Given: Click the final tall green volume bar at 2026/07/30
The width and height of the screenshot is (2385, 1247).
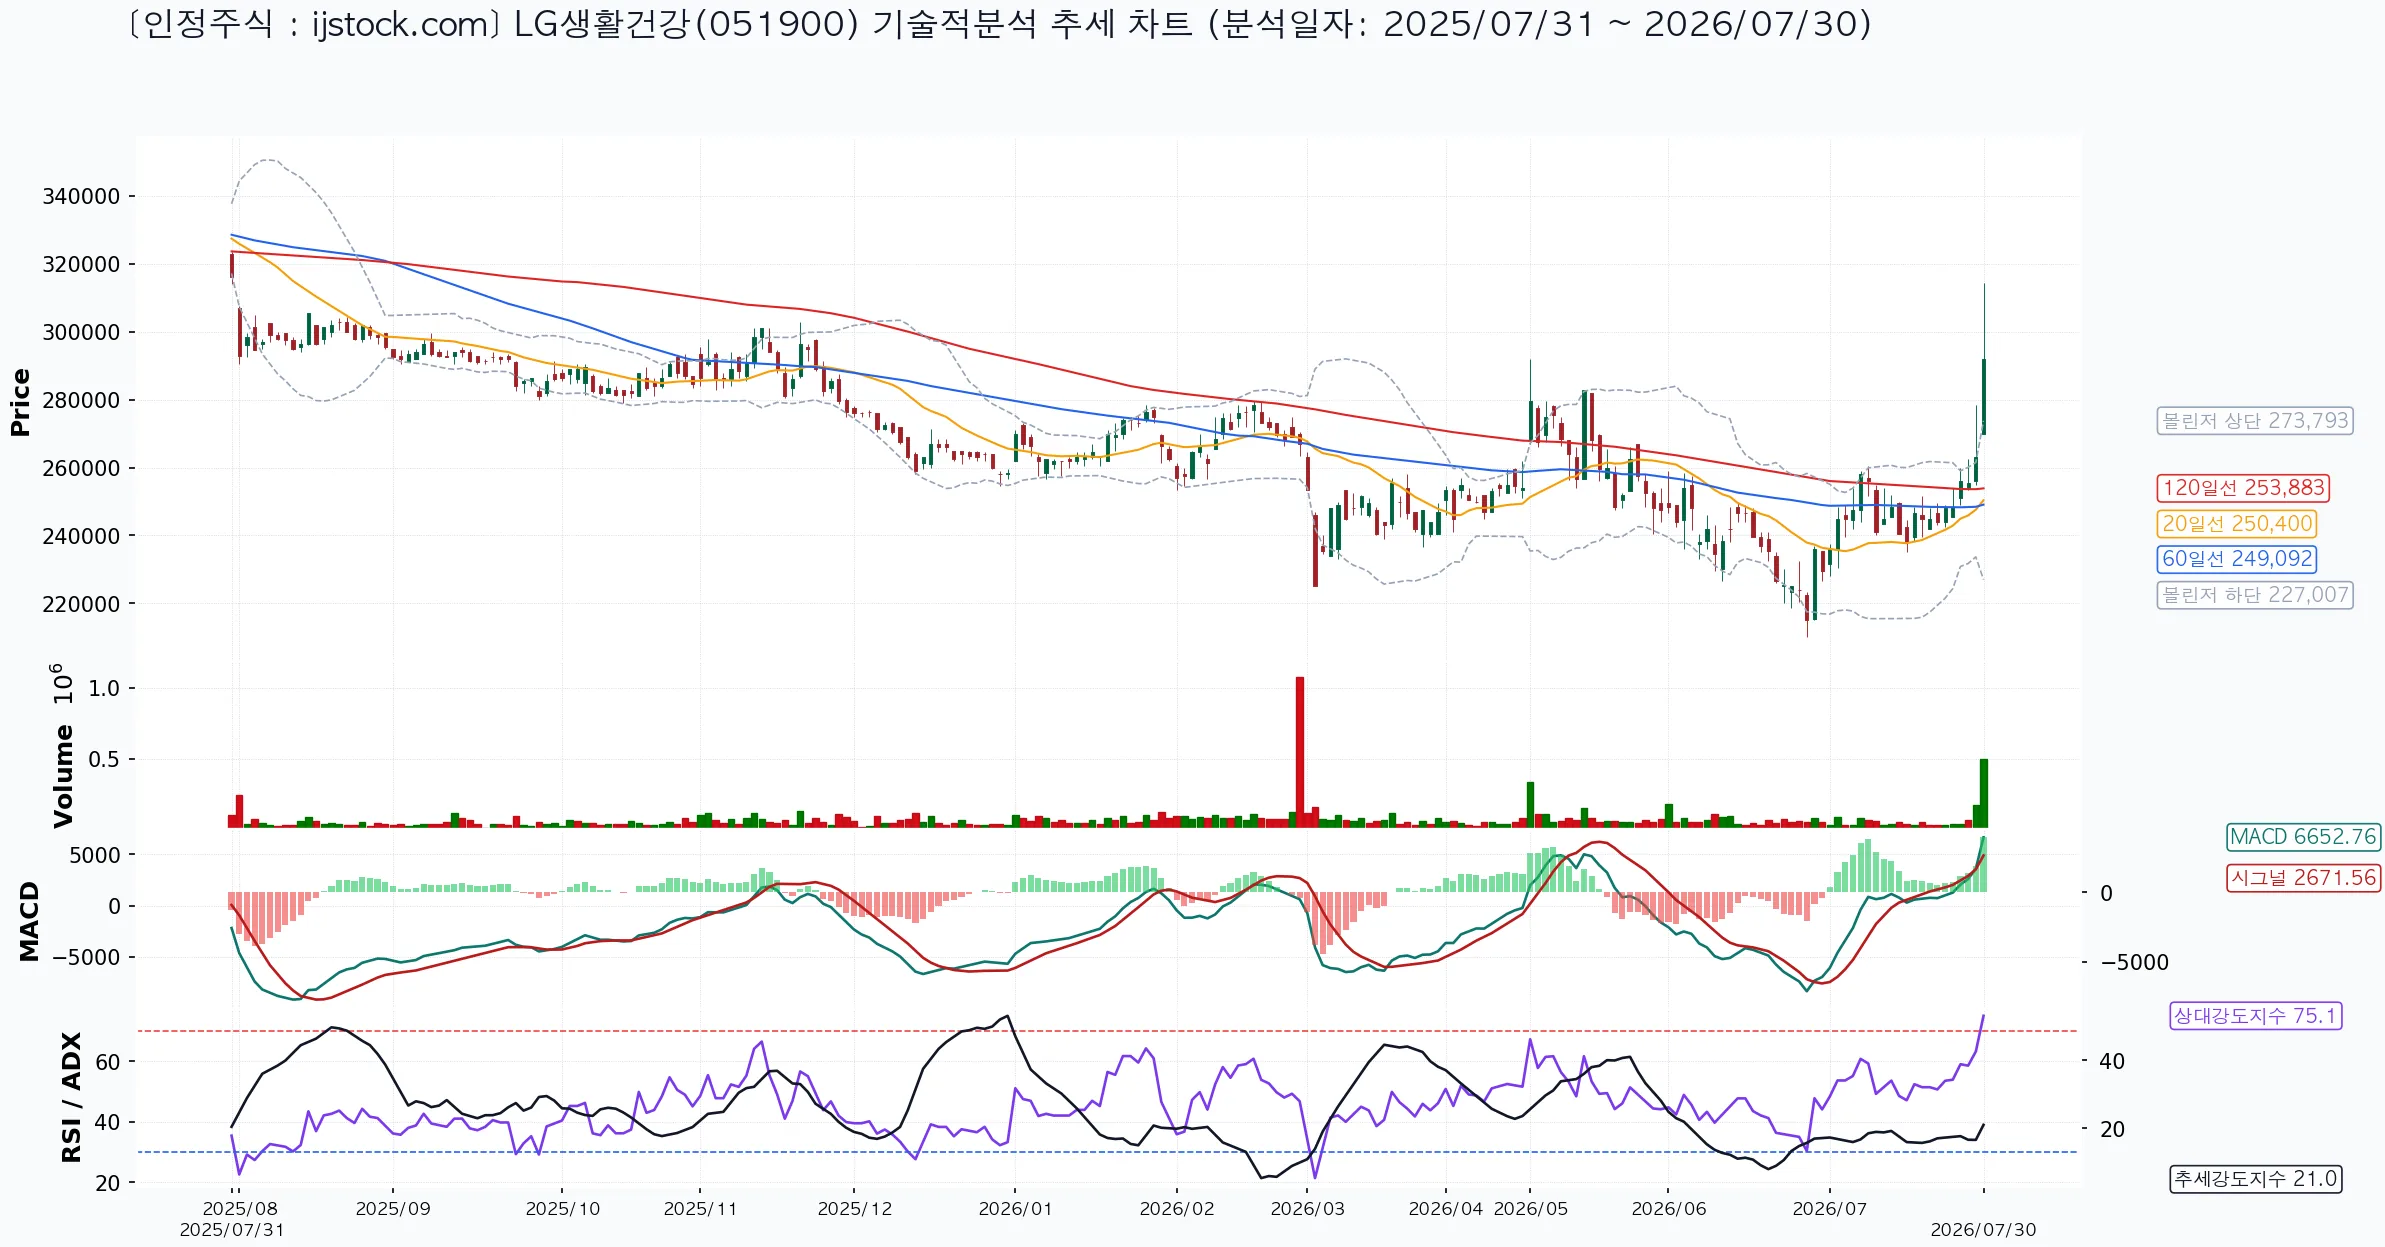Looking at the screenshot, I should [1984, 793].
